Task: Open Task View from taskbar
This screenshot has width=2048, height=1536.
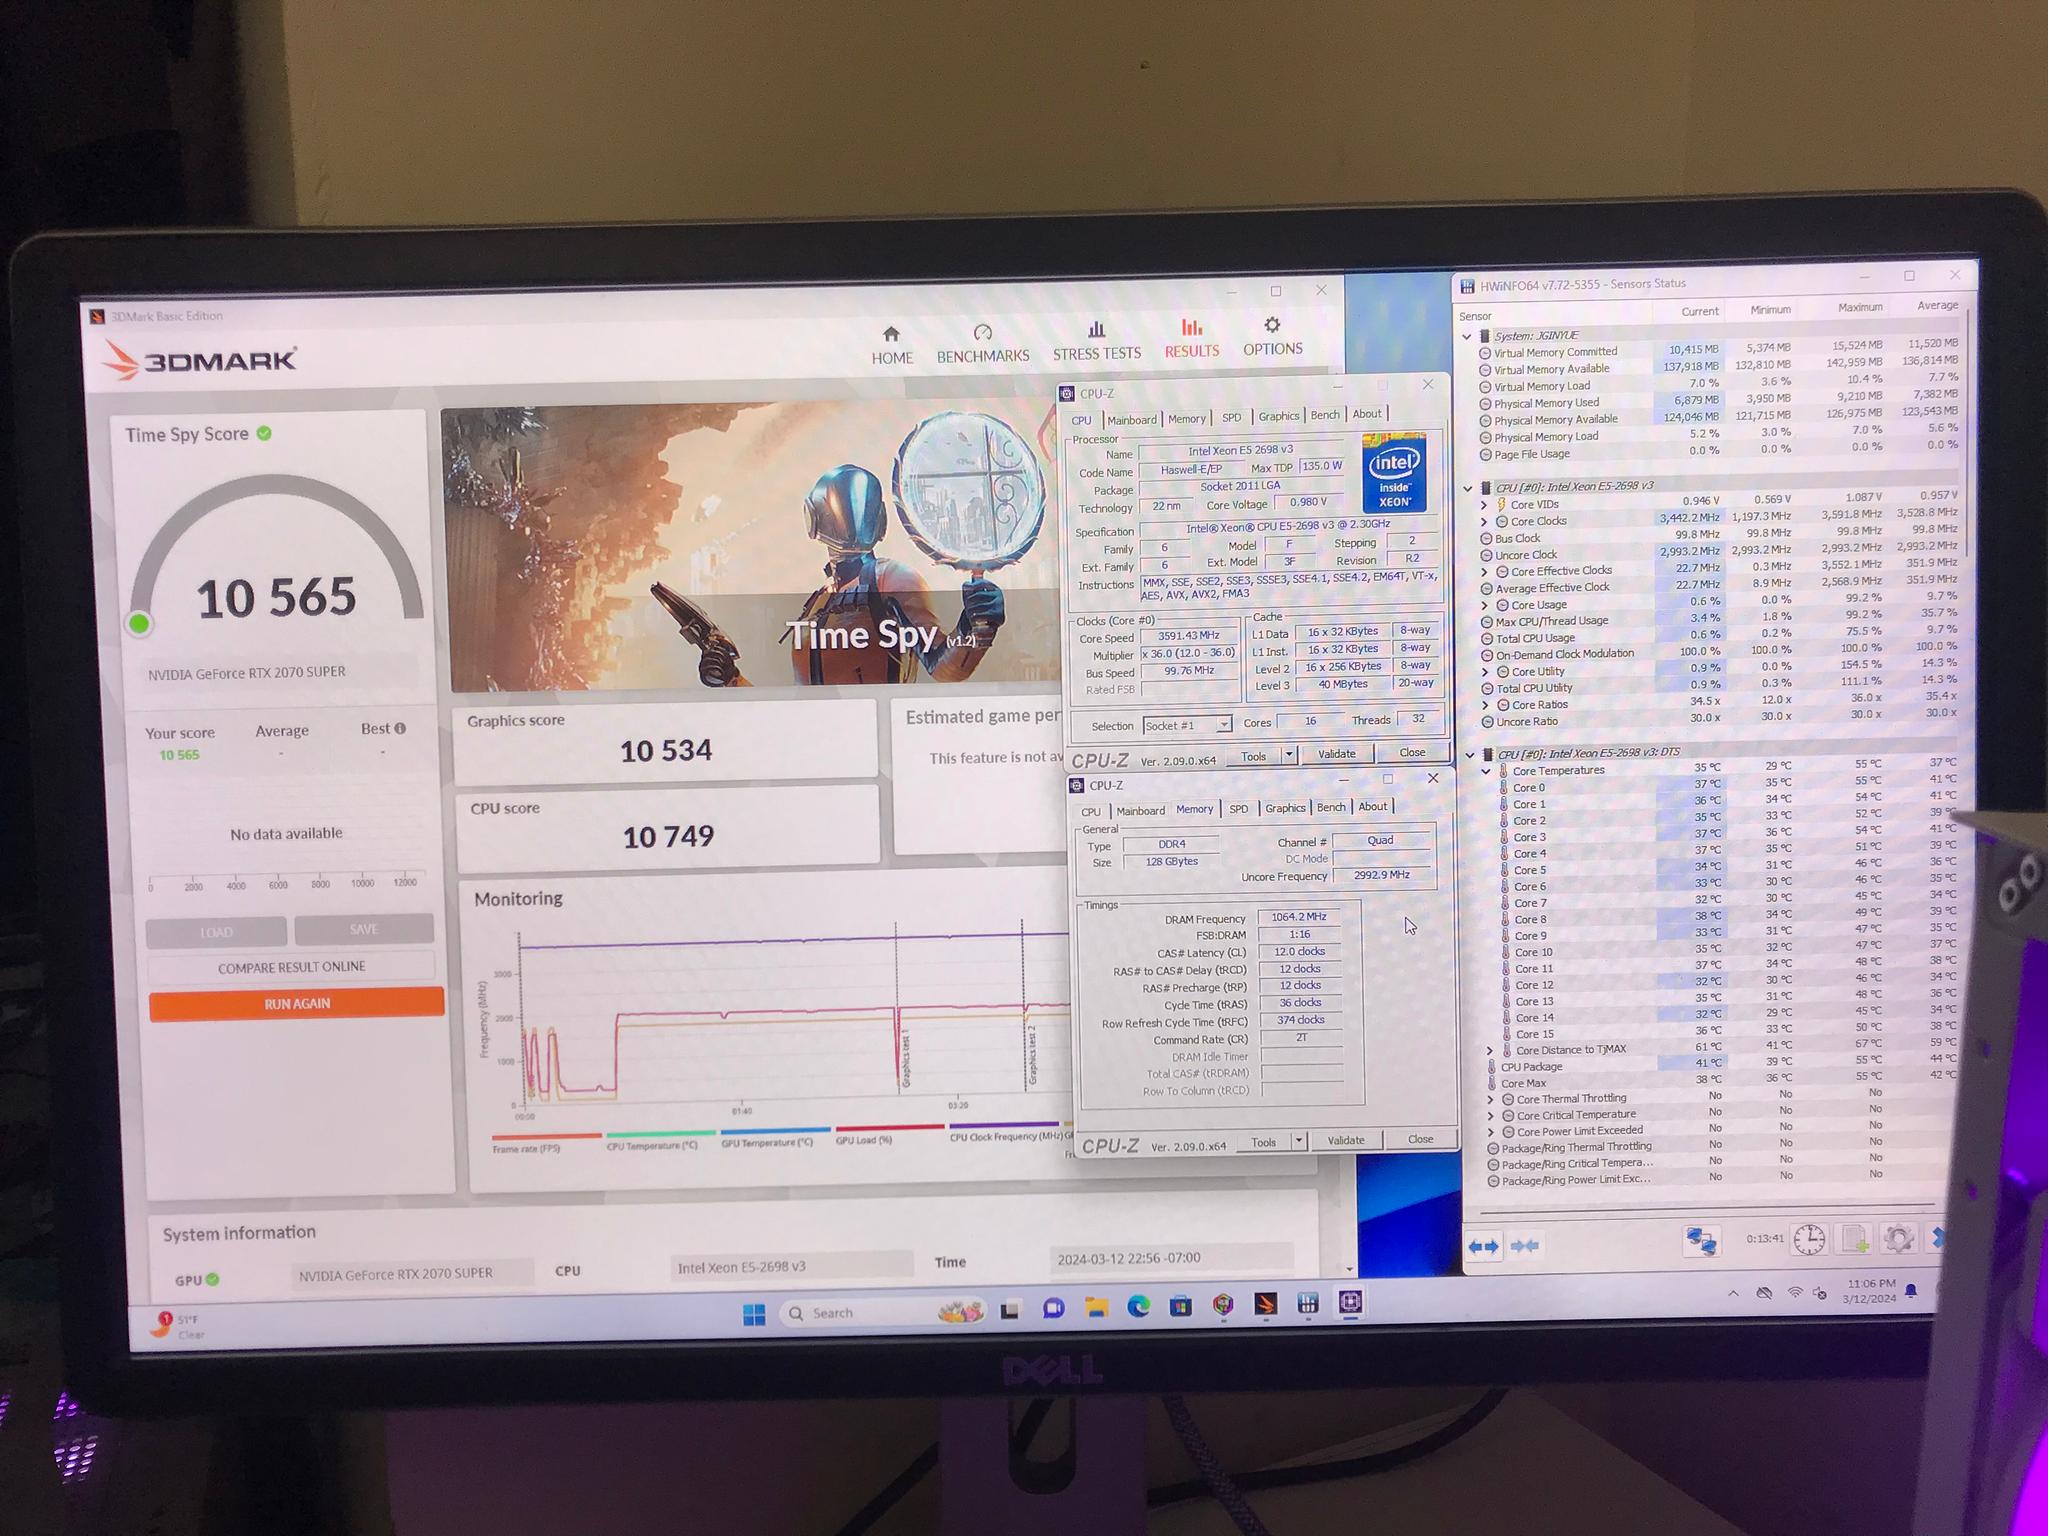Action: 1010,1310
